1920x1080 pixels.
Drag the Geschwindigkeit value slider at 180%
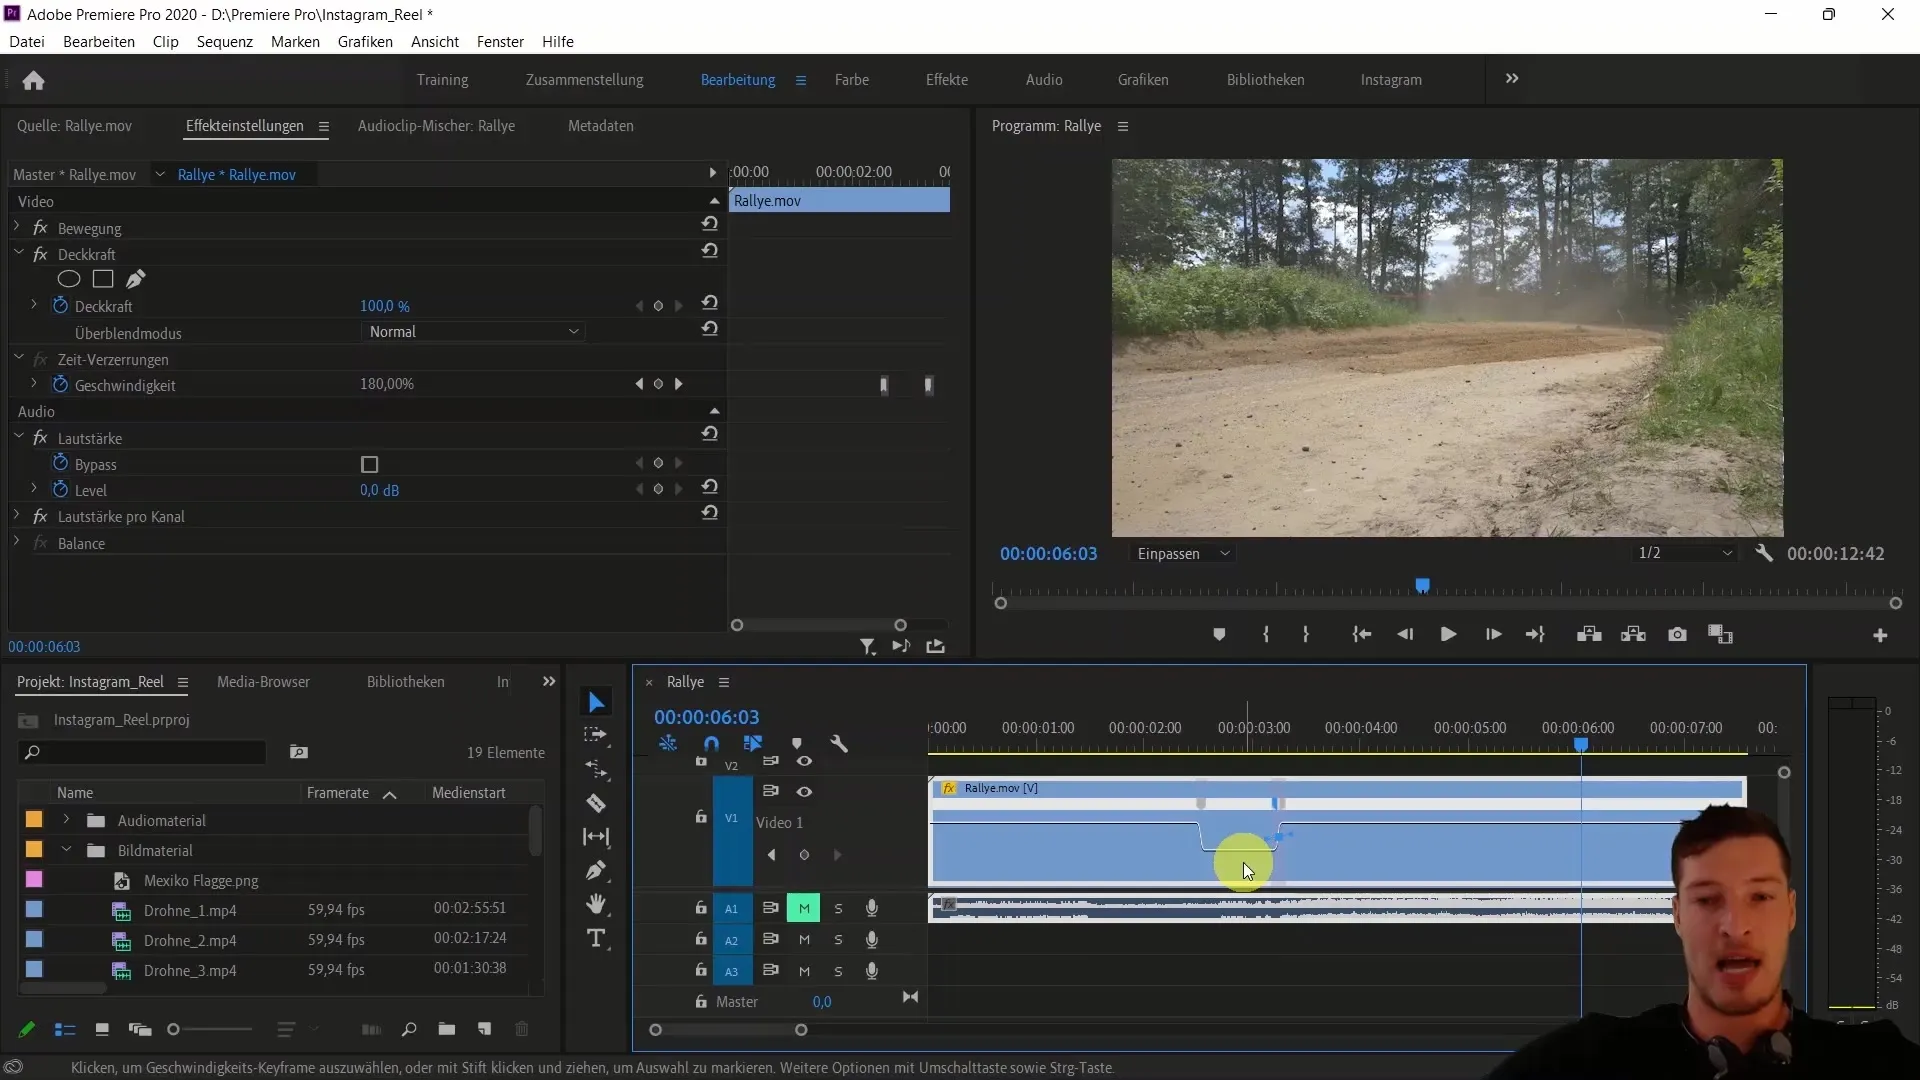tap(386, 384)
